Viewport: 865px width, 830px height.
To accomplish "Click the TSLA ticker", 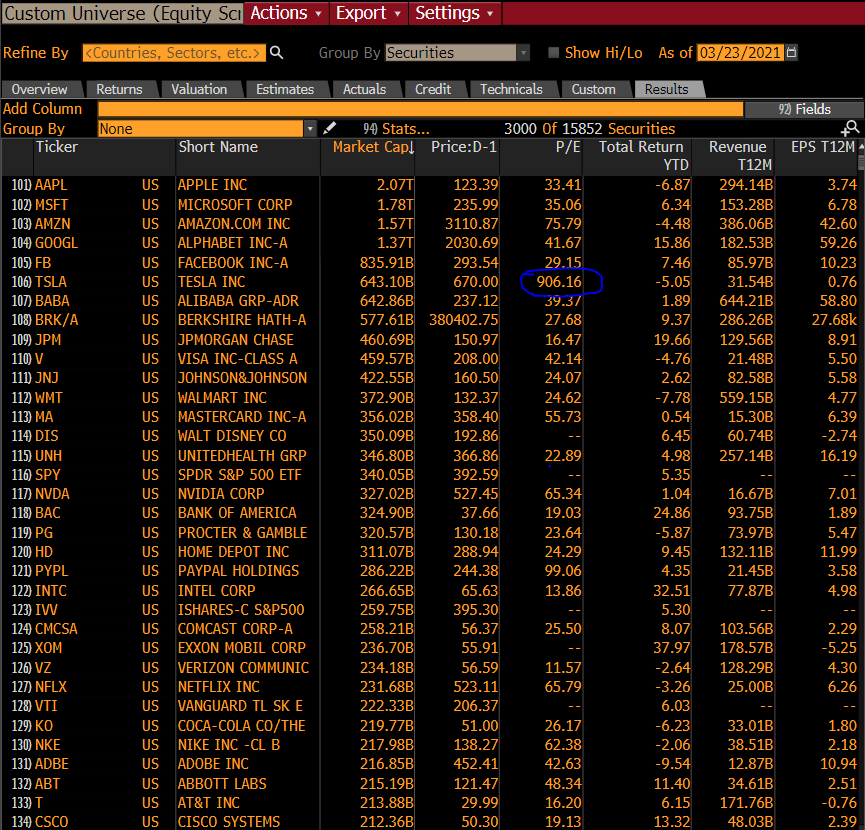I will tap(51, 282).
